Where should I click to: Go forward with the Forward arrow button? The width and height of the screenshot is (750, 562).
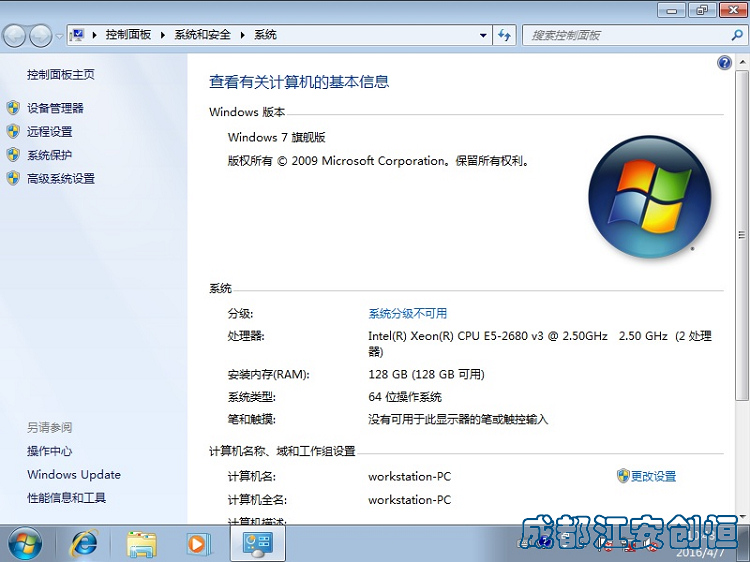[x=41, y=36]
